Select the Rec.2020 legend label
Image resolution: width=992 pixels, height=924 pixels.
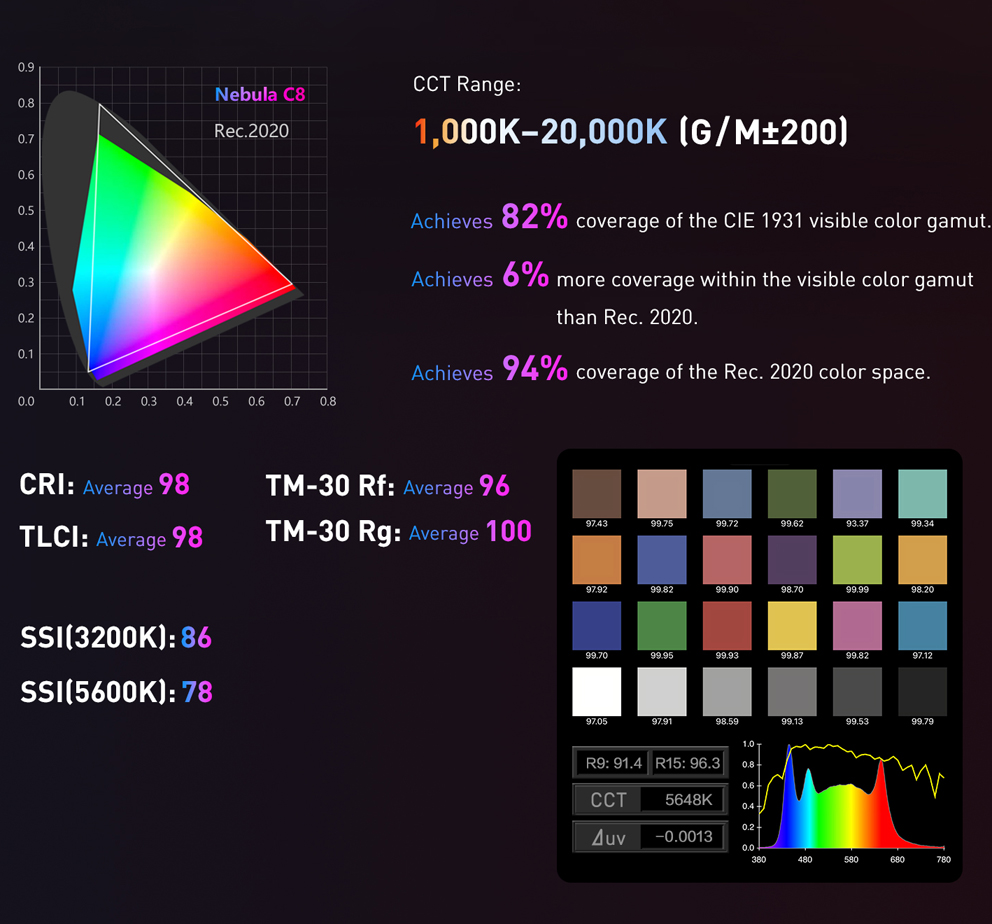coord(251,131)
